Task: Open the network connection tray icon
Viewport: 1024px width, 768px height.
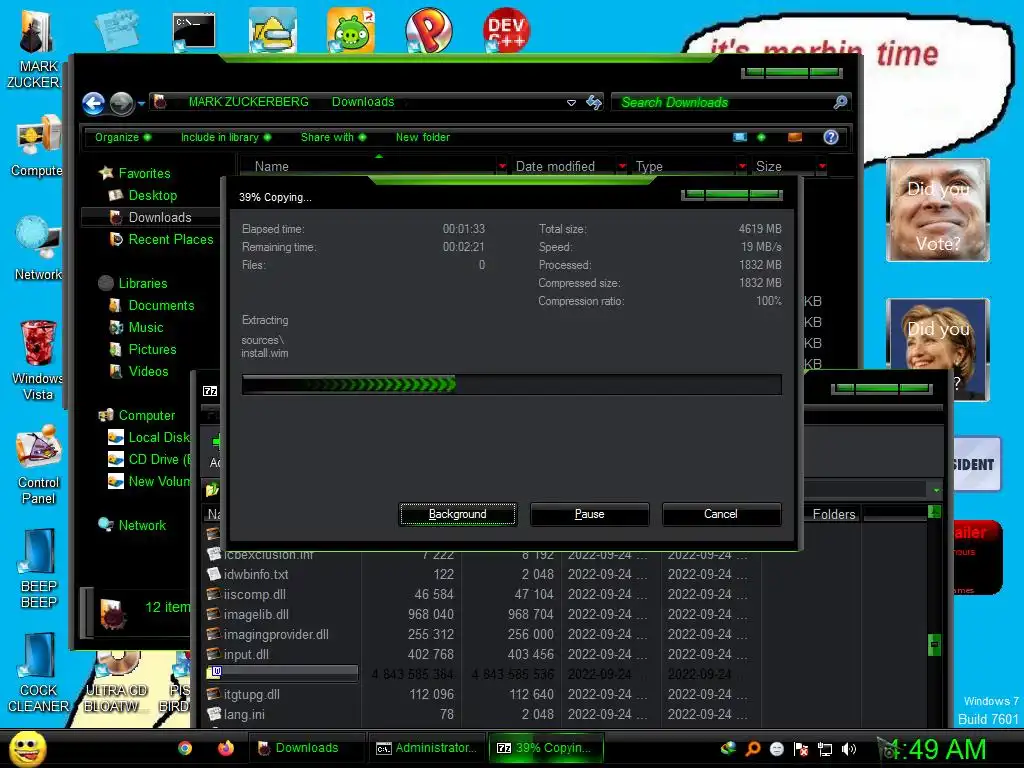Action: pos(825,749)
